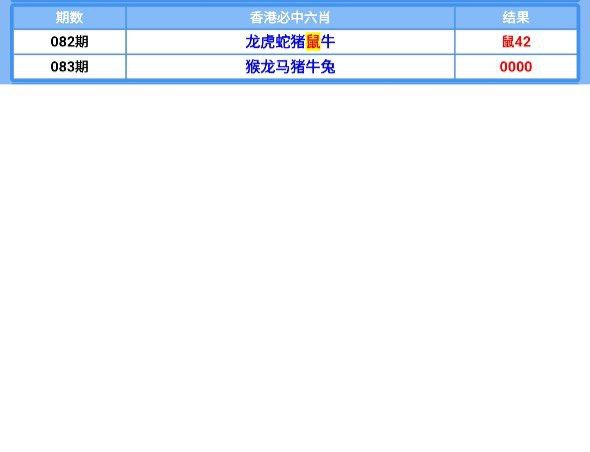Click the 兔 character in 083期 row
Screen dimensions: 590x452
(328, 67)
